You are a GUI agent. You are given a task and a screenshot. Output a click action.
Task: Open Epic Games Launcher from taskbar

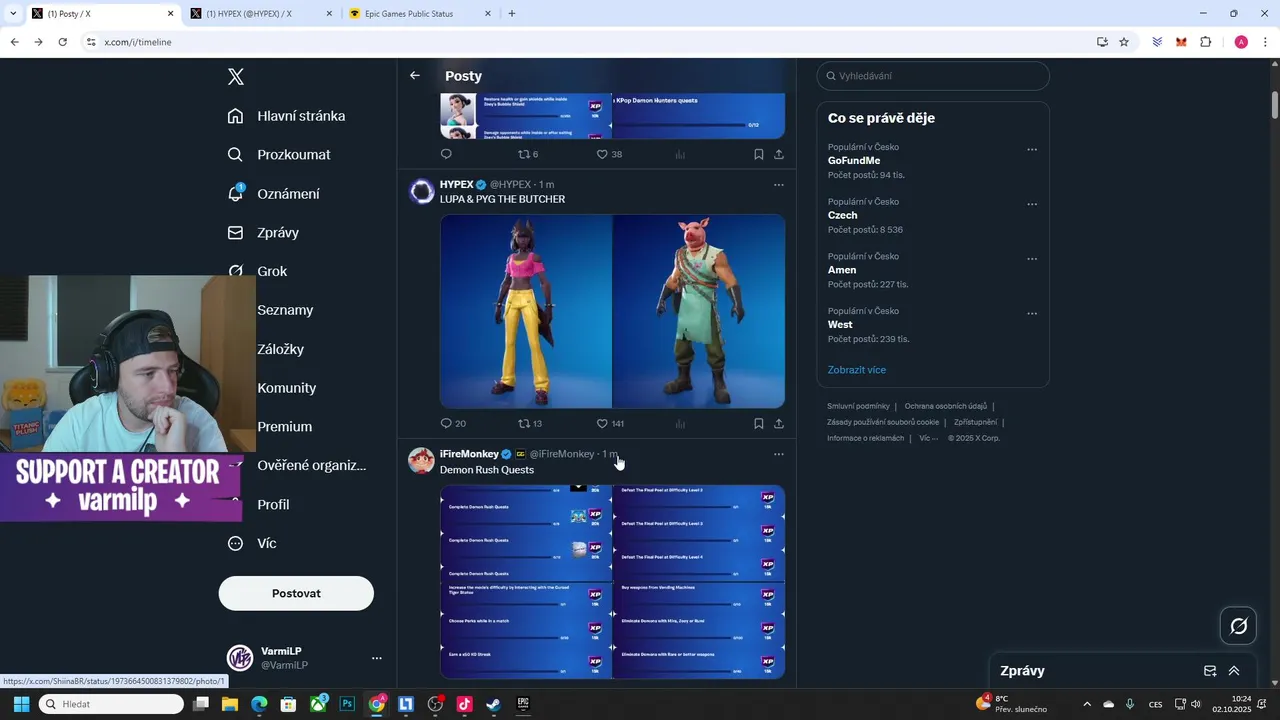pos(522,704)
